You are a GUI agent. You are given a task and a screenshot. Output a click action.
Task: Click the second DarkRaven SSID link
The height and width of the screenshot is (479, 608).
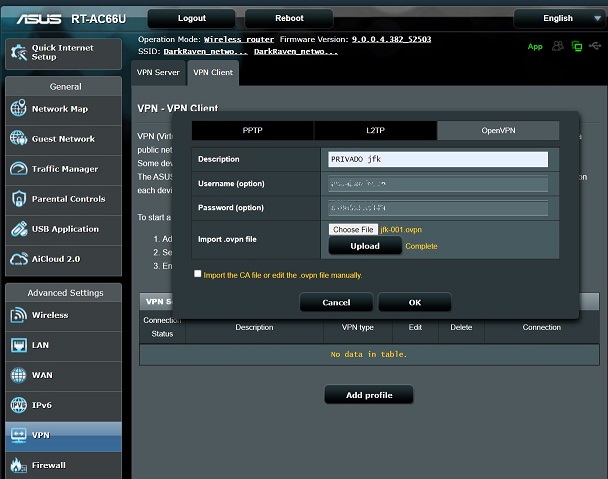[296, 52]
